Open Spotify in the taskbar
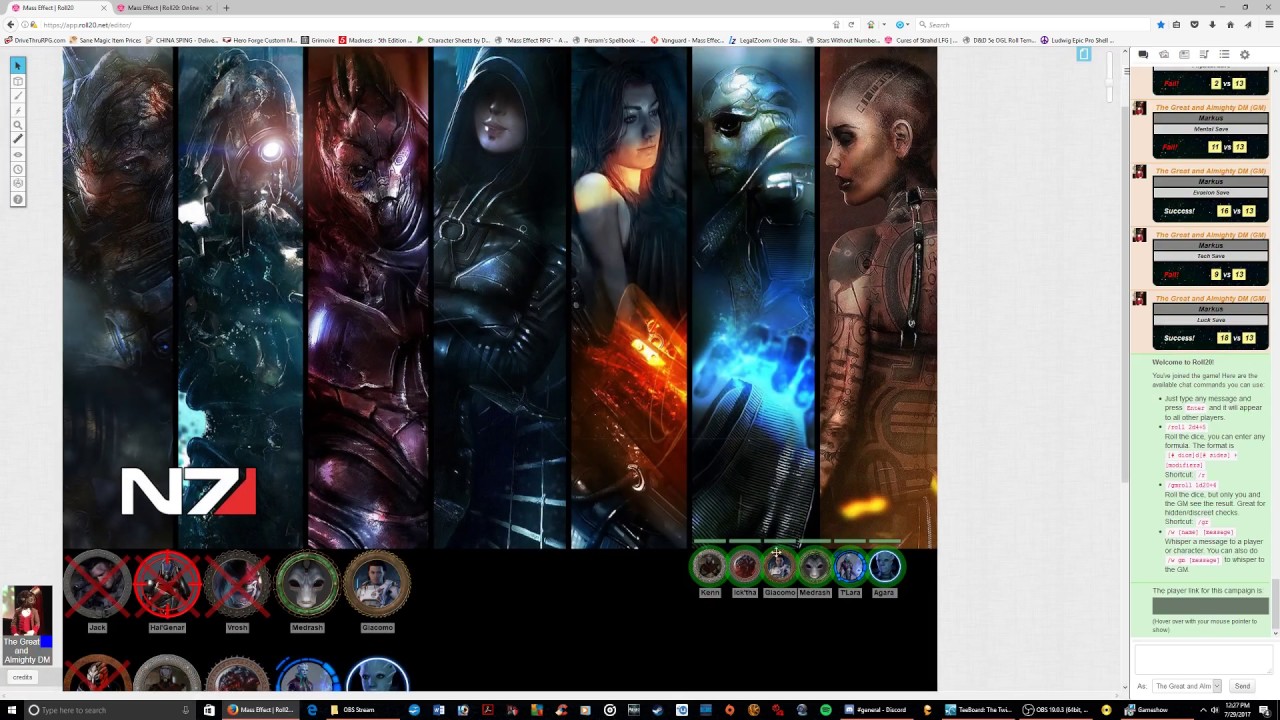1280x720 pixels. [826, 710]
